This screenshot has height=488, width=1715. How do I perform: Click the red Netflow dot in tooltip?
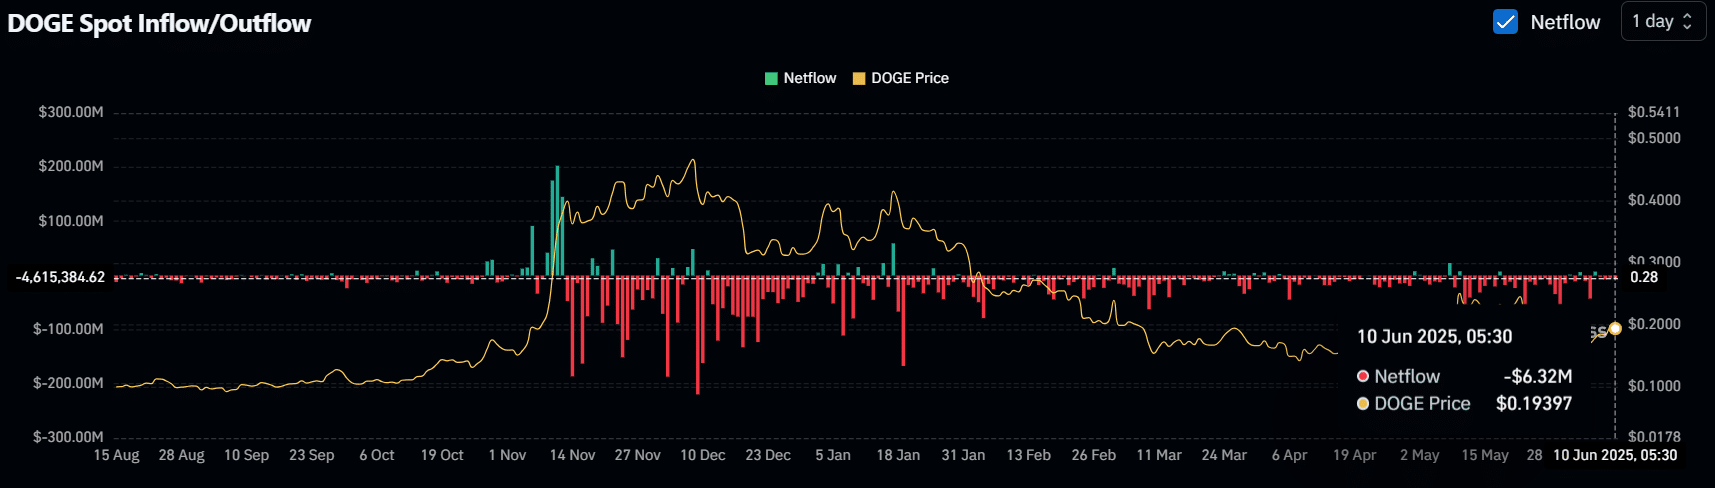pos(1362,376)
